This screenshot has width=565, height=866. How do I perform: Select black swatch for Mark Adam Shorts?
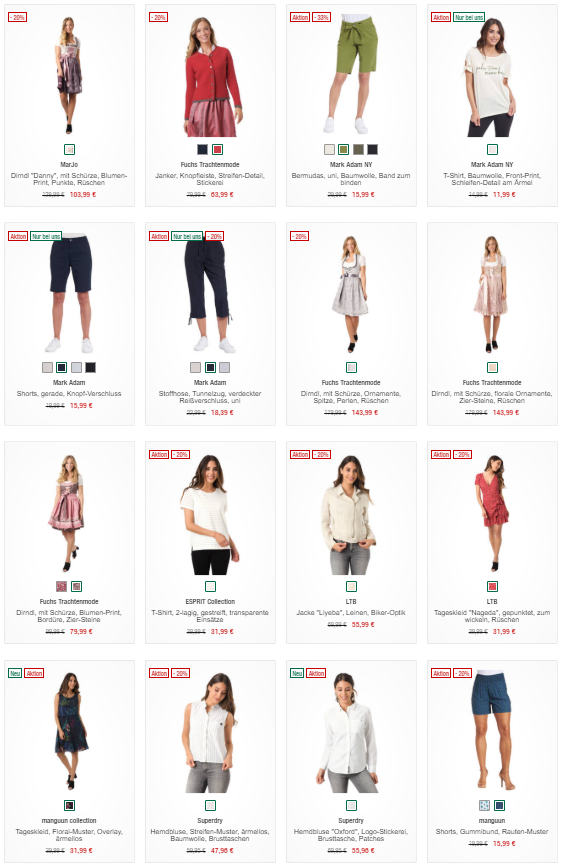click(x=91, y=367)
